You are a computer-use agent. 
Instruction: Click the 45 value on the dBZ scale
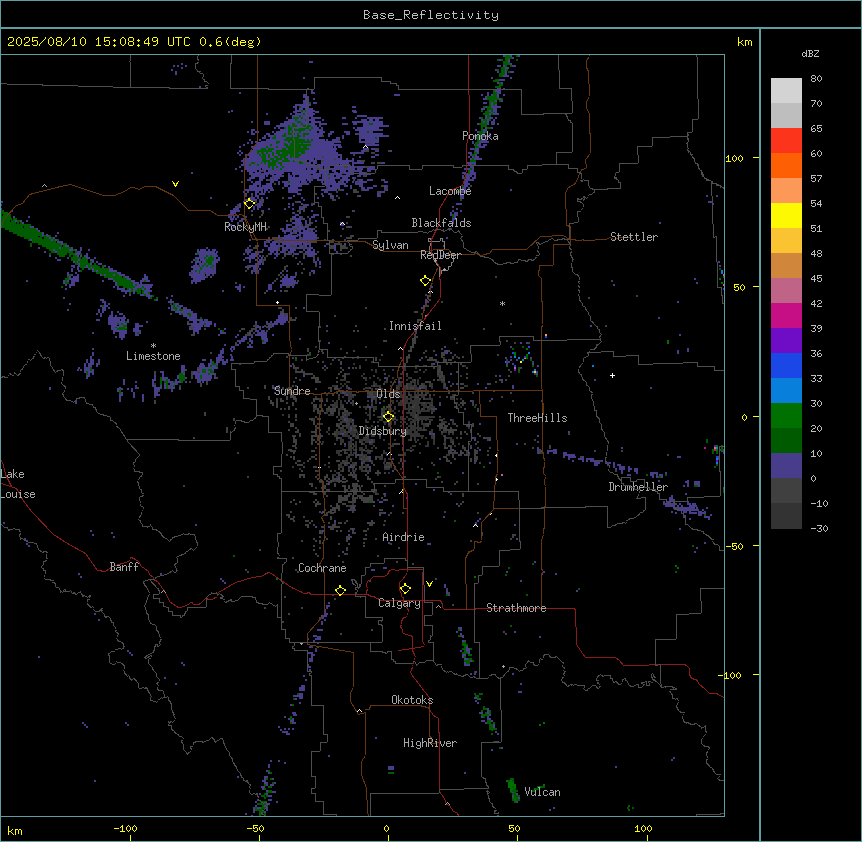(816, 279)
